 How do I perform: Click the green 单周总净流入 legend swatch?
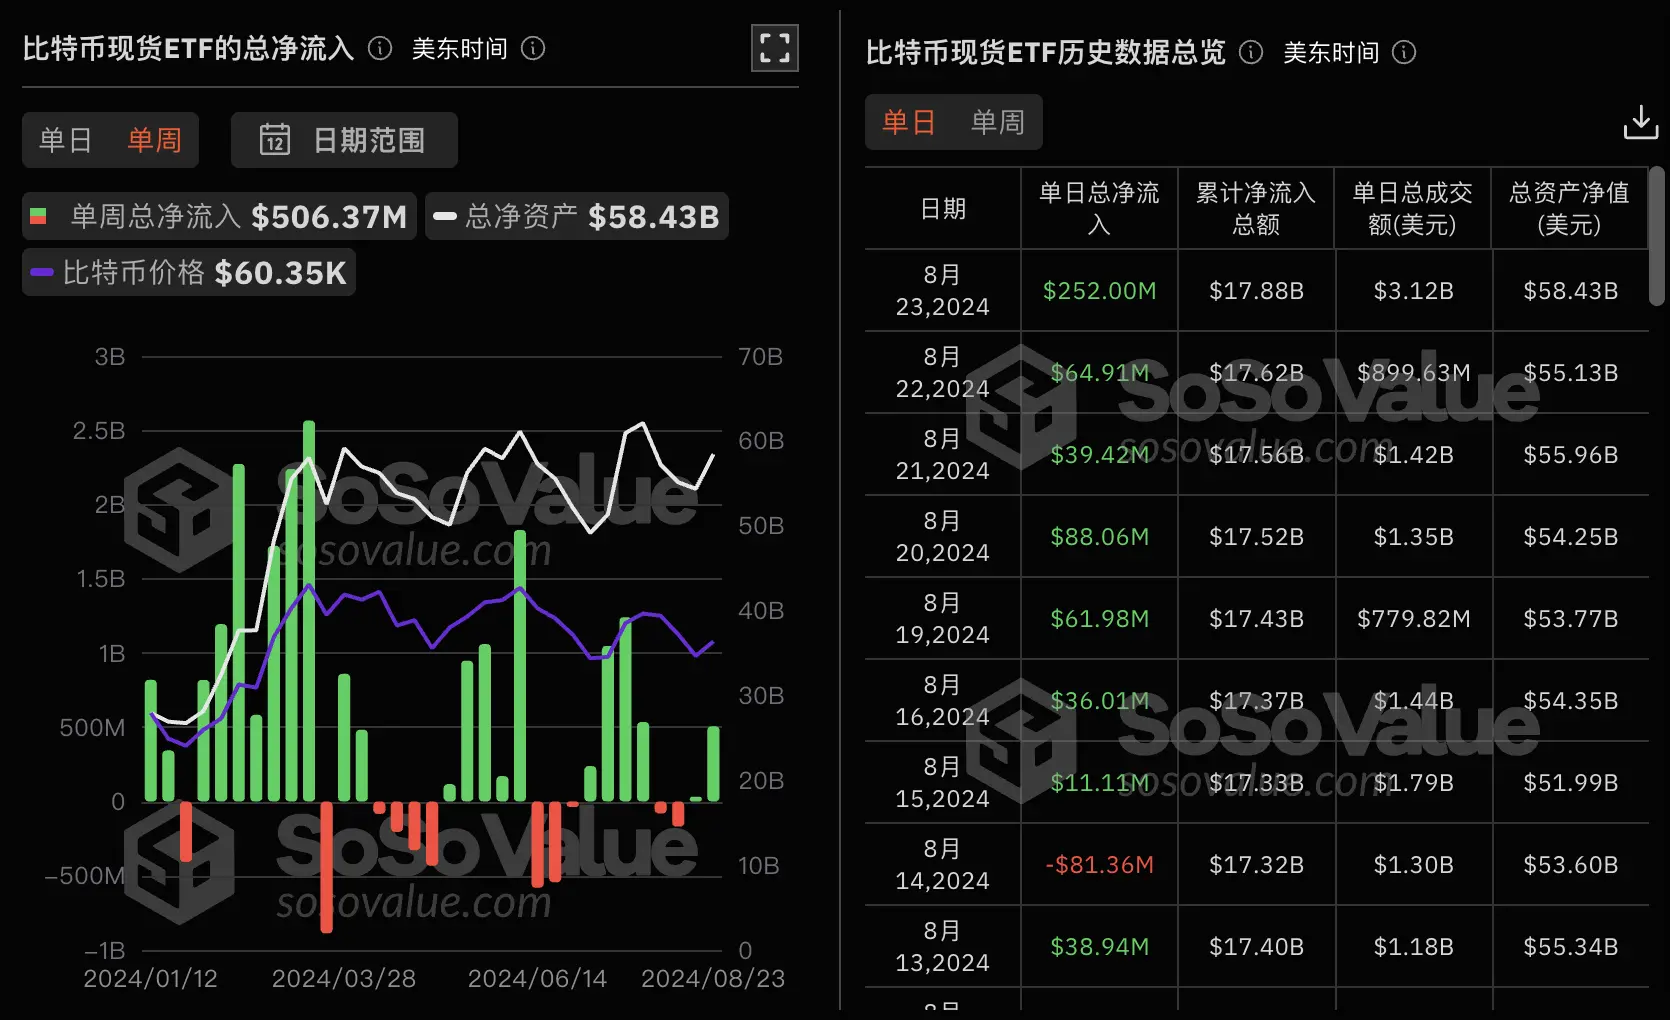(40, 216)
